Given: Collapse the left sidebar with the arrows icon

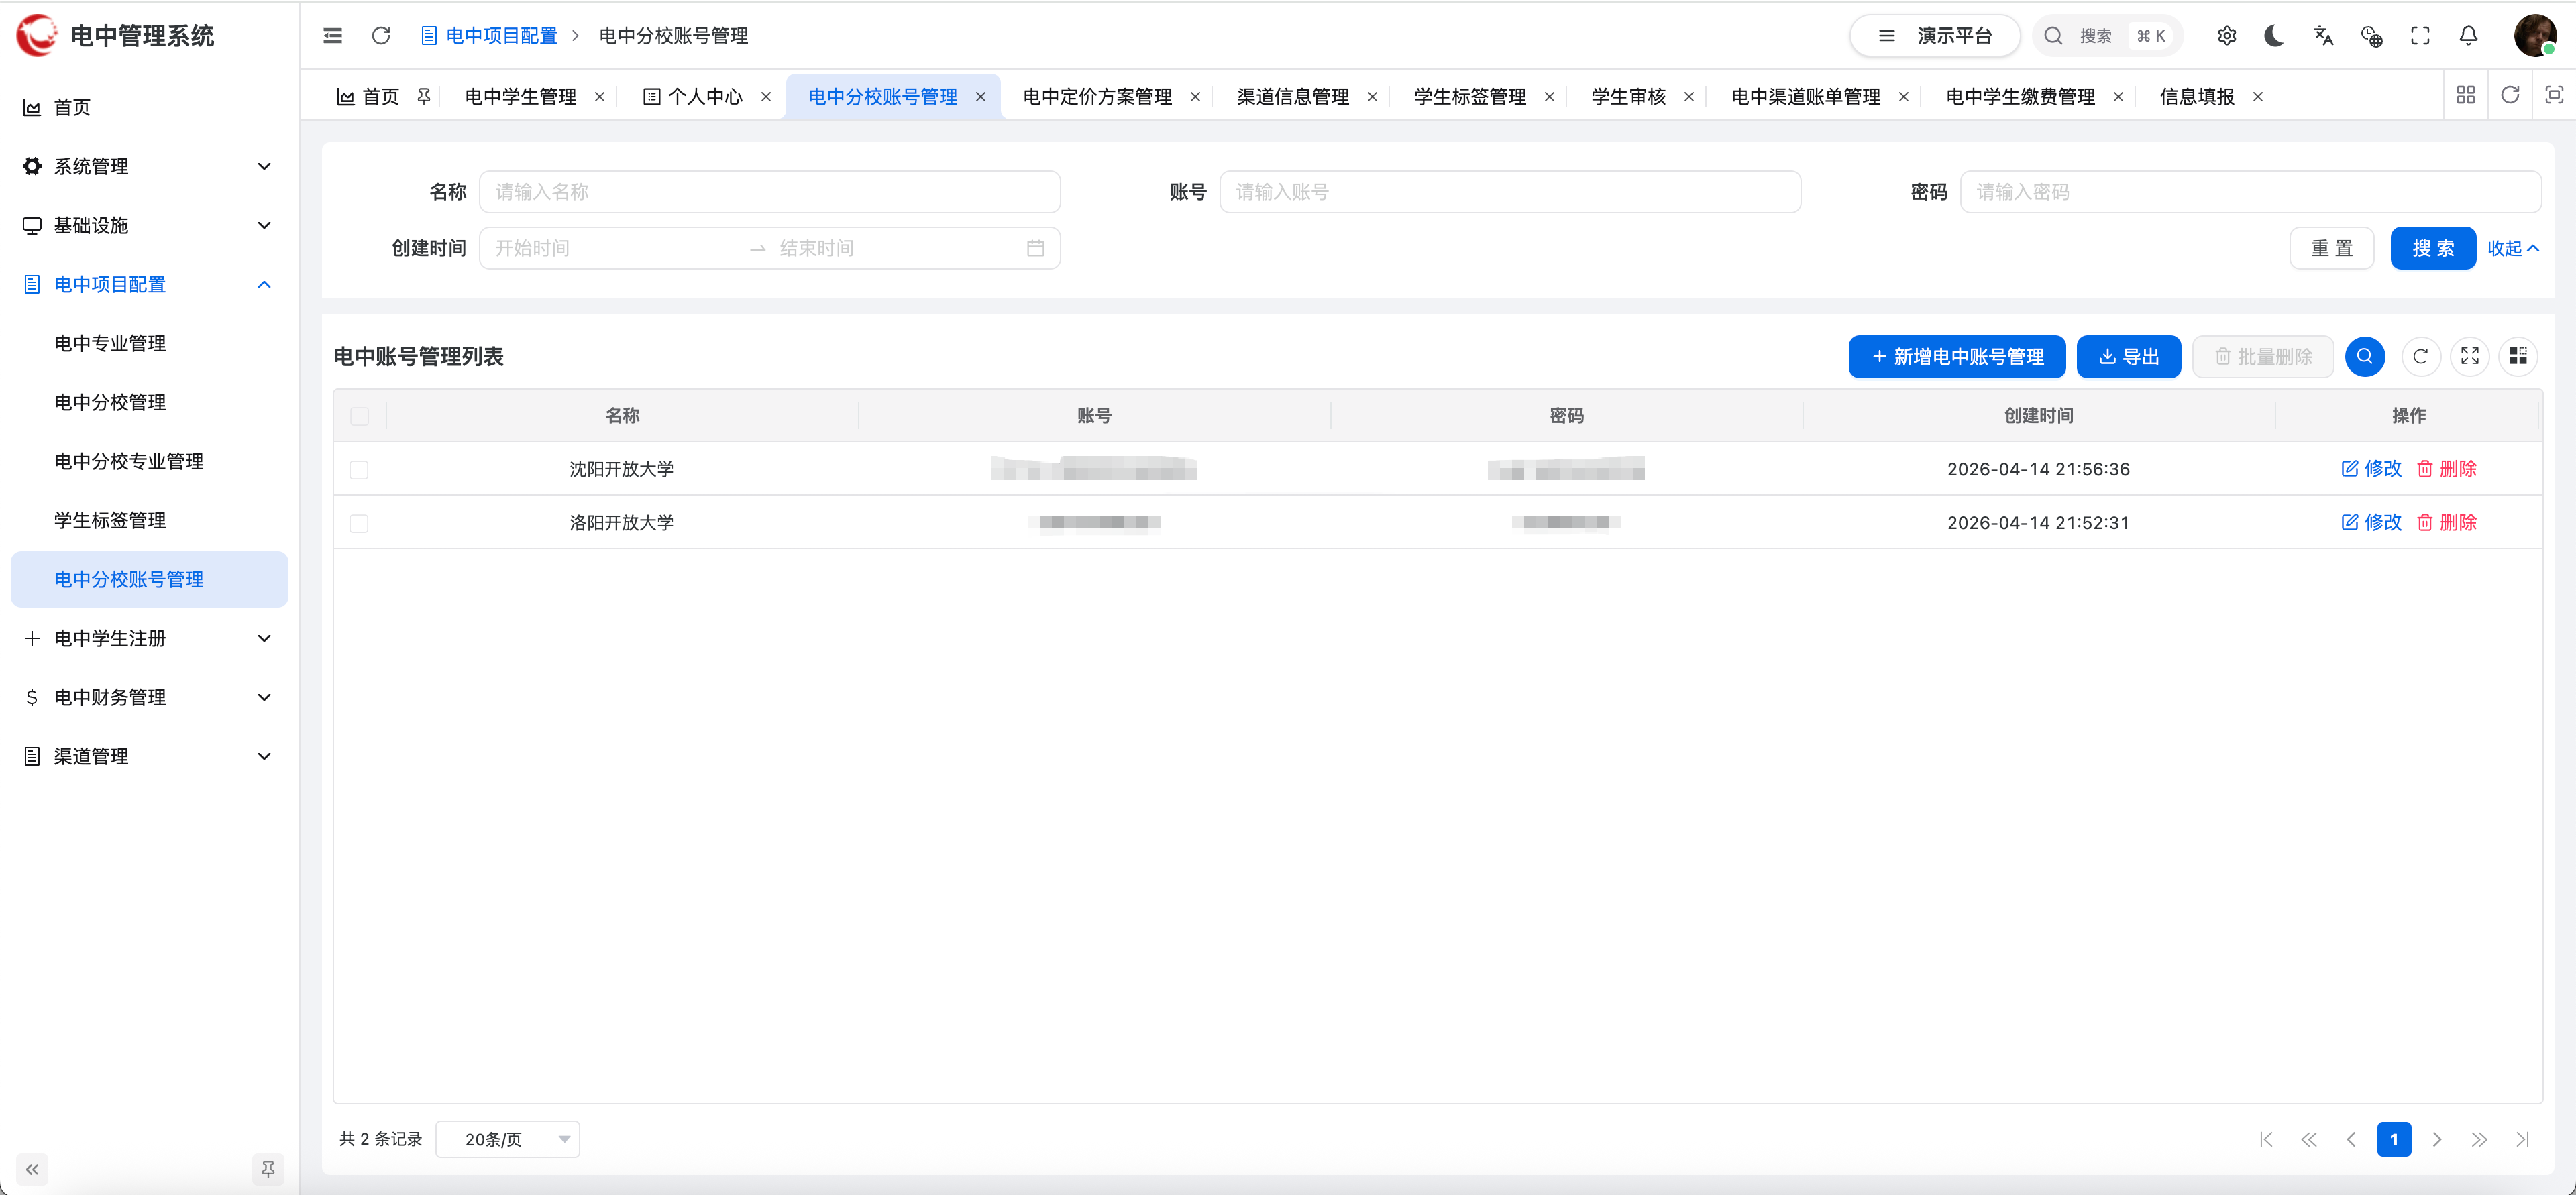Looking at the screenshot, I should pos(31,1169).
